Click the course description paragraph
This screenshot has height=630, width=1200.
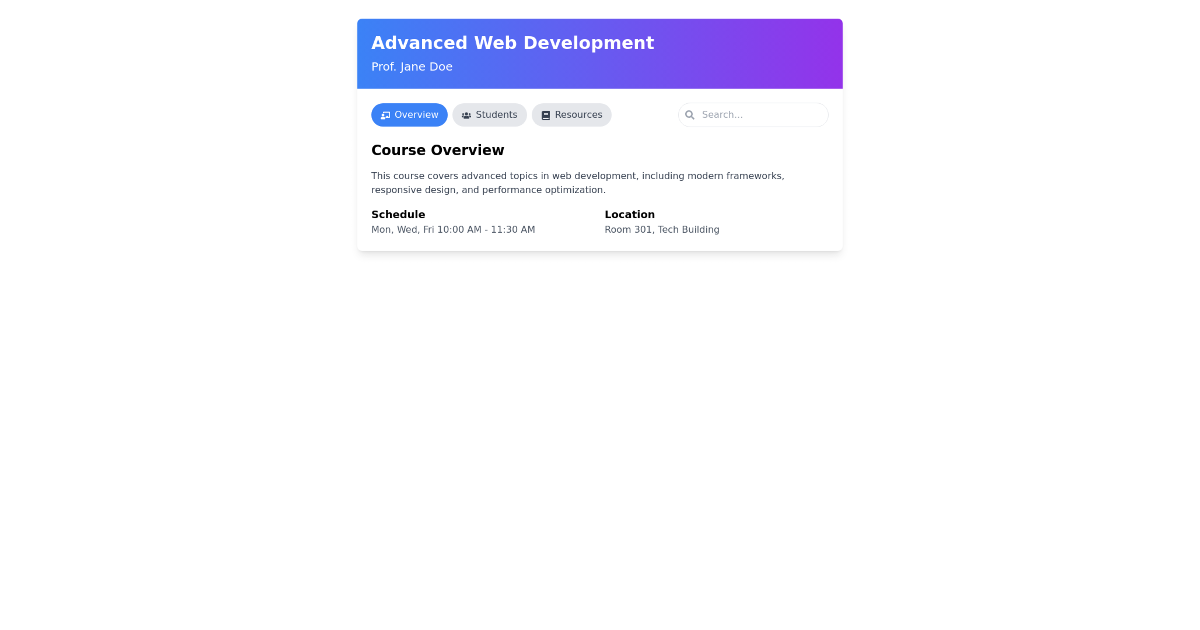click(577, 182)
